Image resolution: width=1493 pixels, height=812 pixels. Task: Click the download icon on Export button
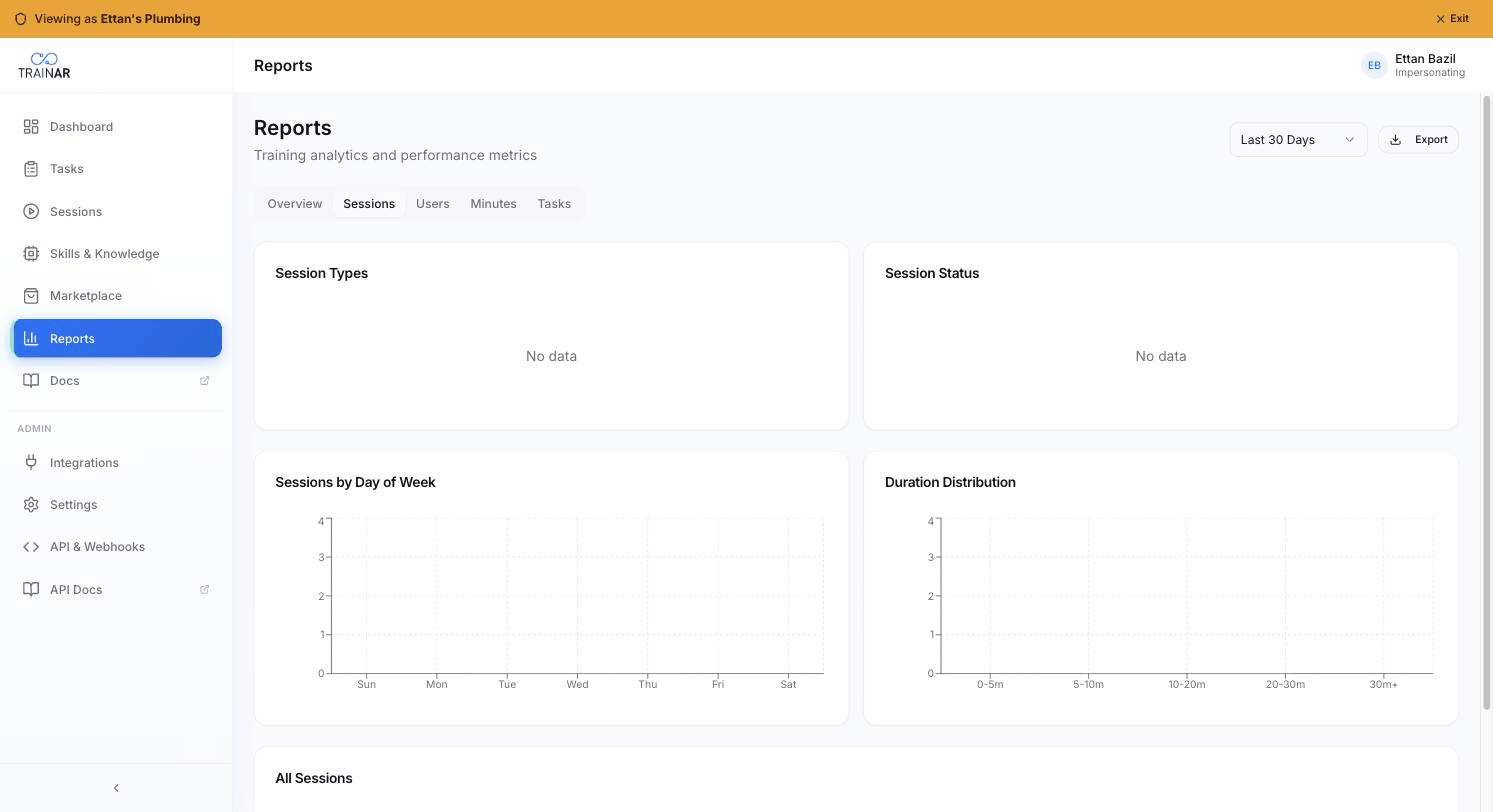[x=1396, y=140]
